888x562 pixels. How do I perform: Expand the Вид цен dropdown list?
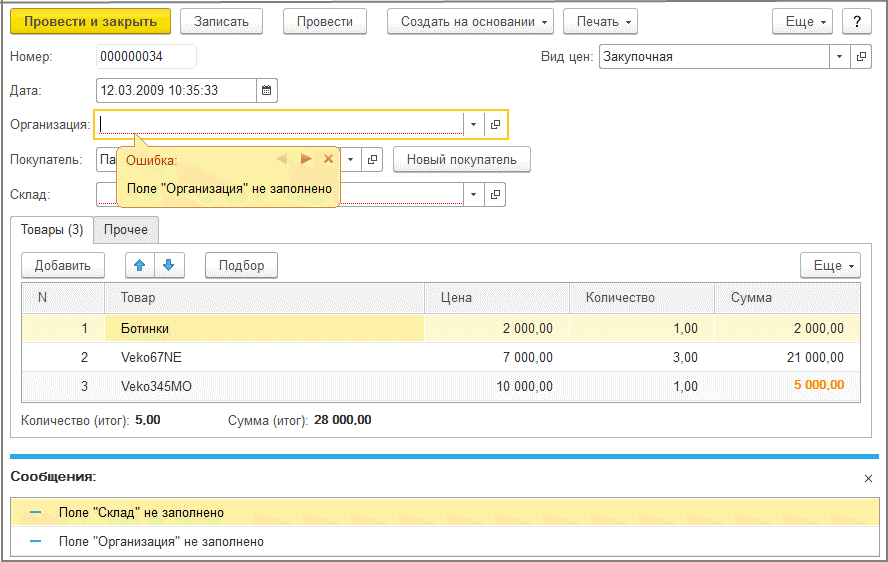[839, 57]
